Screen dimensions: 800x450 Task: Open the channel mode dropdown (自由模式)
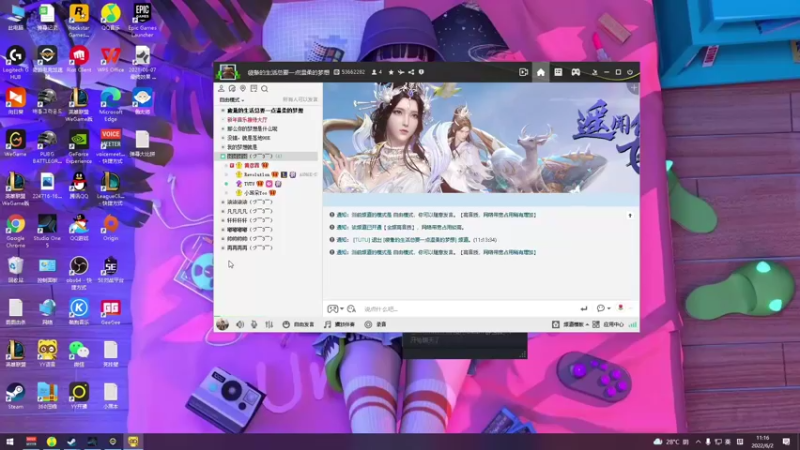(x=232, y=100)
